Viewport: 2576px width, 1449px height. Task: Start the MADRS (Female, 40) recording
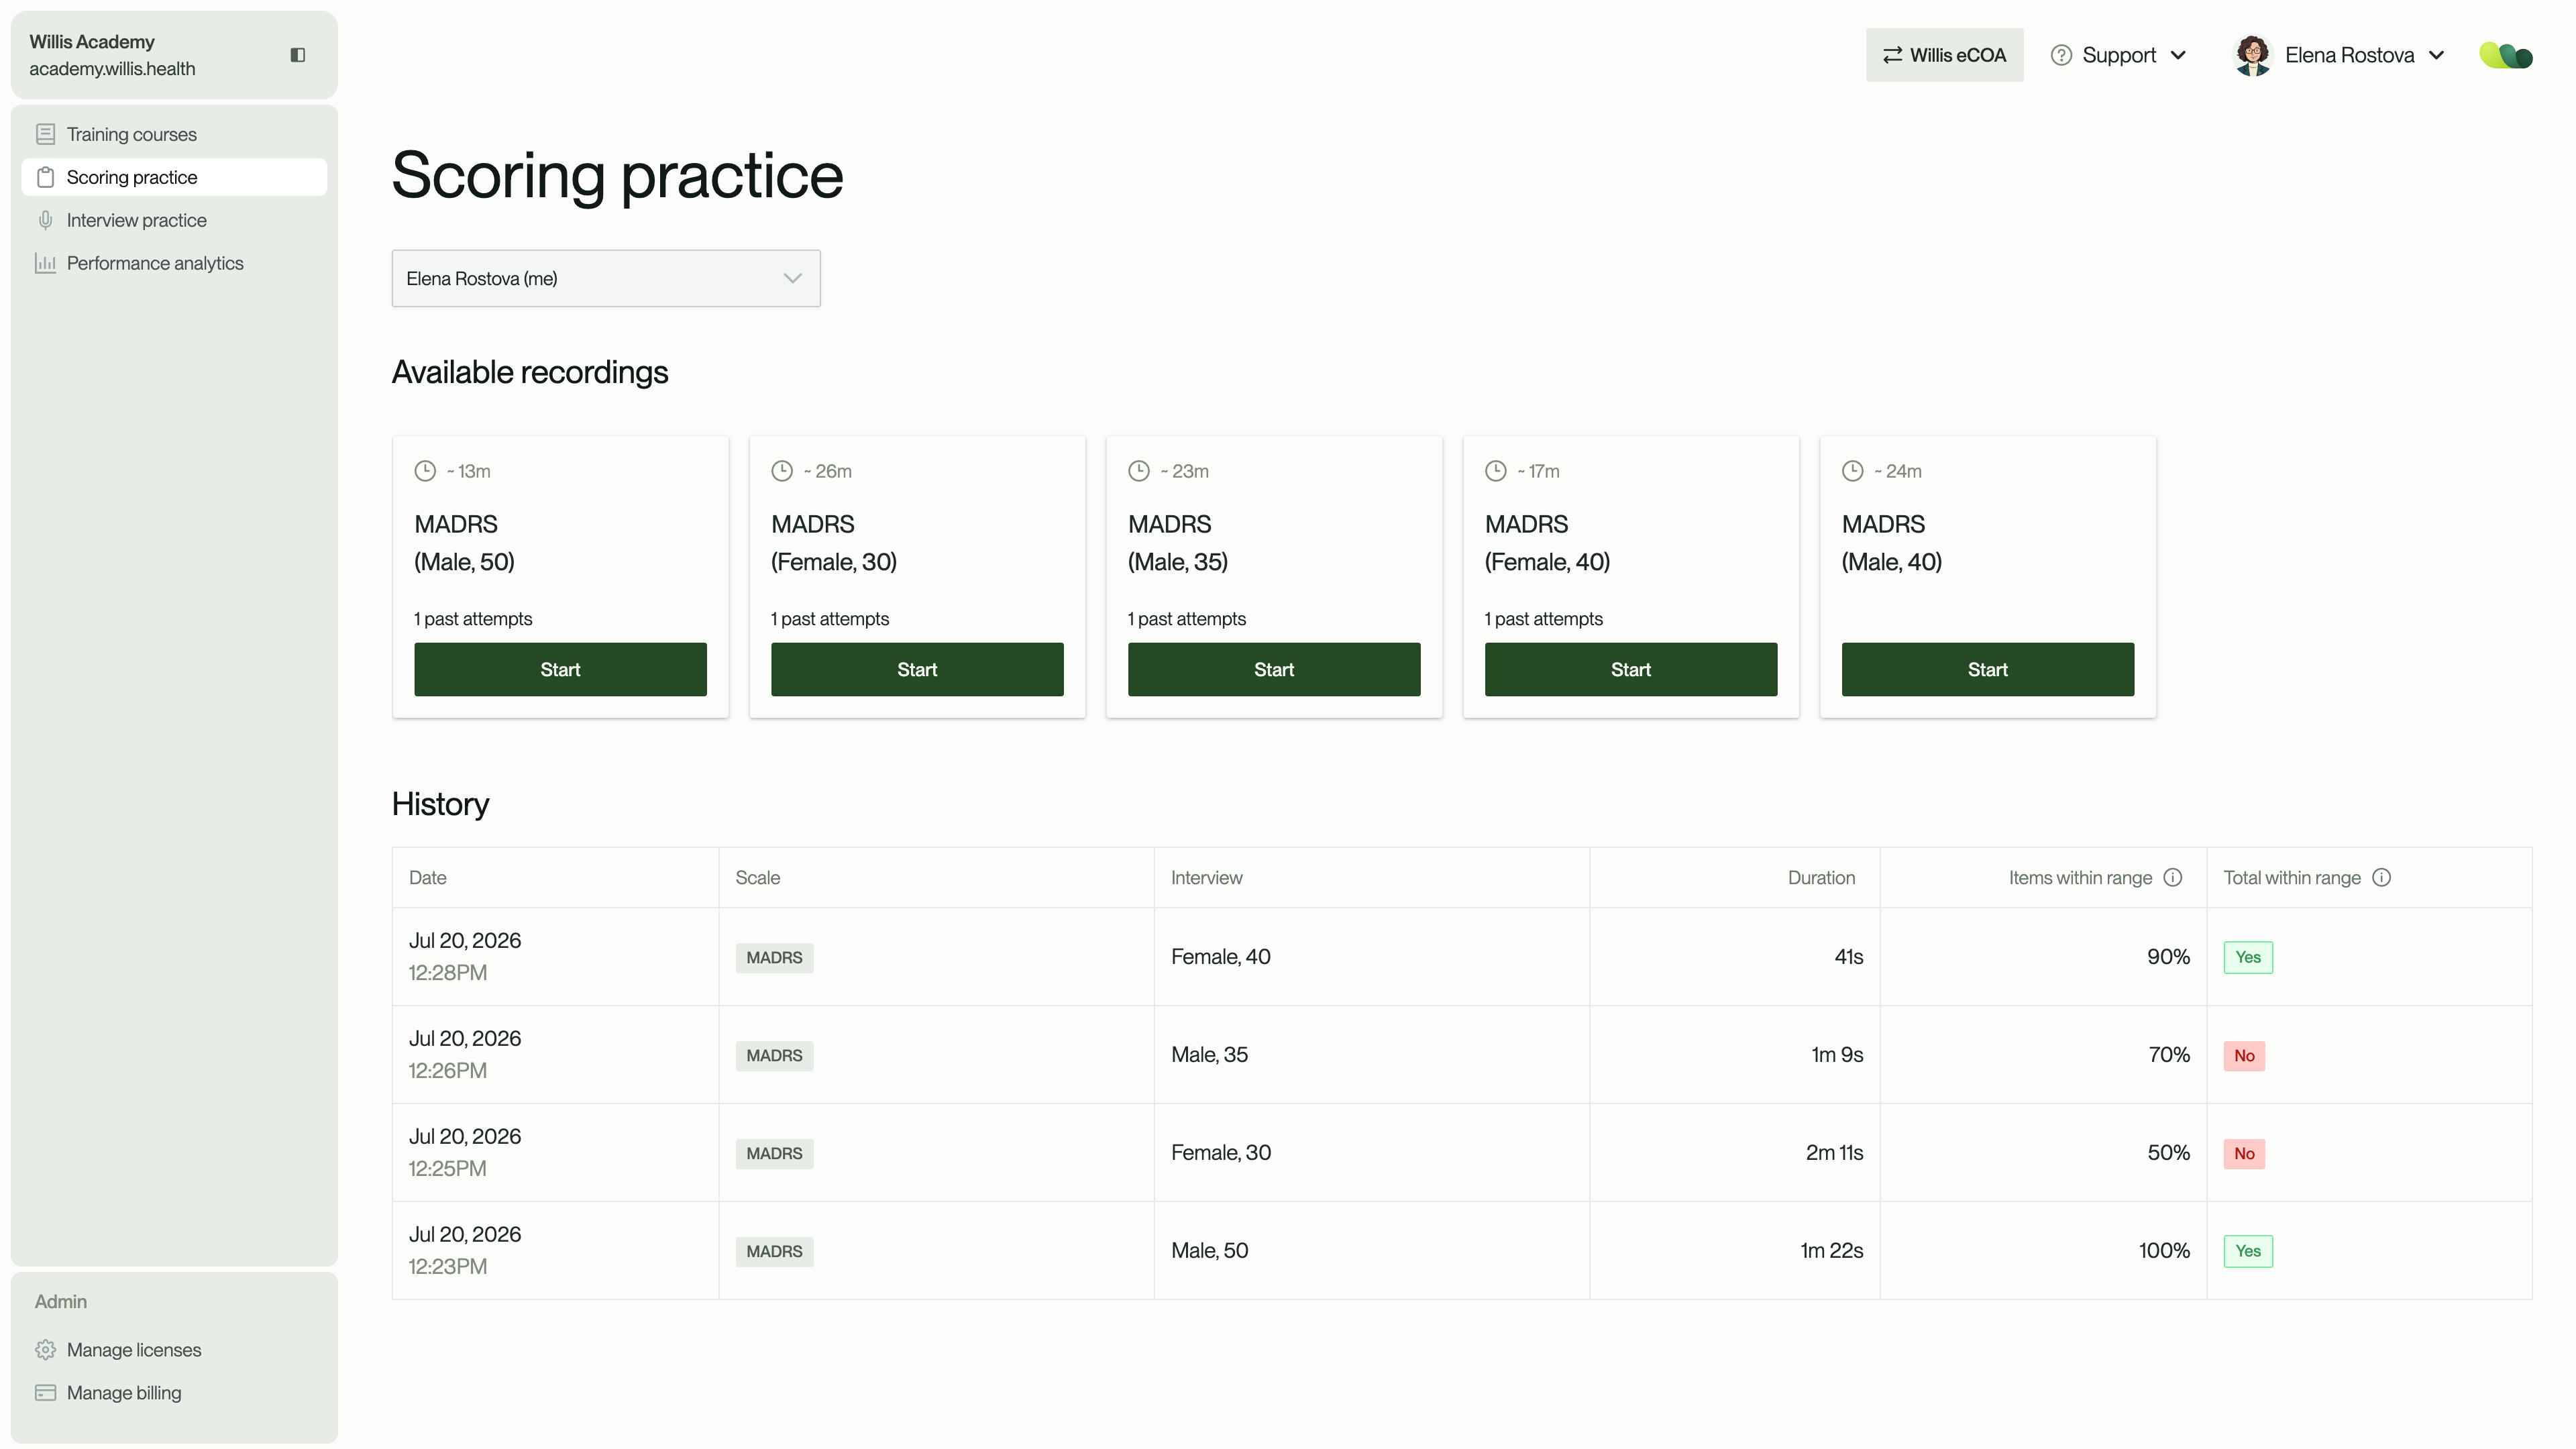[1631, 670]
